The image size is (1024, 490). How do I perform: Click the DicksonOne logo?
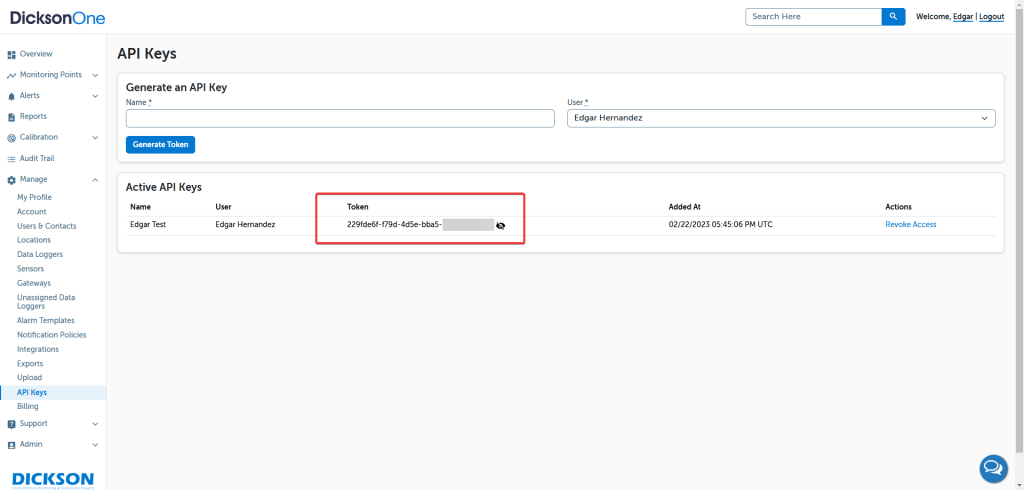coord(57,18)
